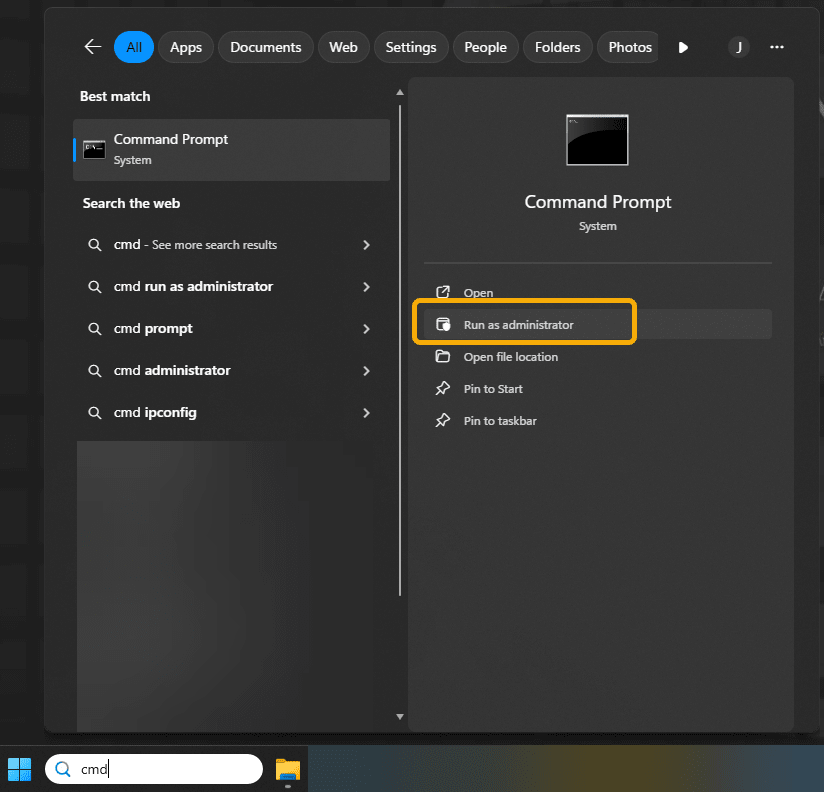
Task: Open the J user account icon
Action: (x=739, y=47)
